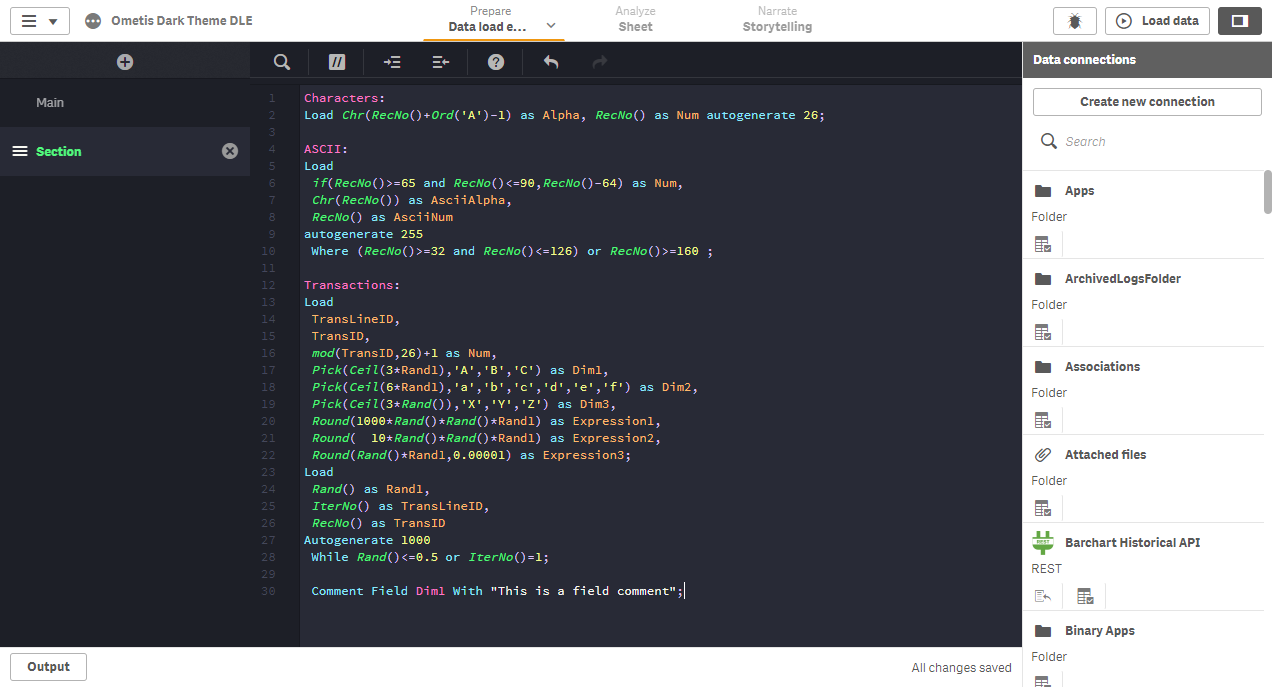This screenshot has width=1272, height=687.
Task: Open the syntax help
Action: click(x=495, y=61)
